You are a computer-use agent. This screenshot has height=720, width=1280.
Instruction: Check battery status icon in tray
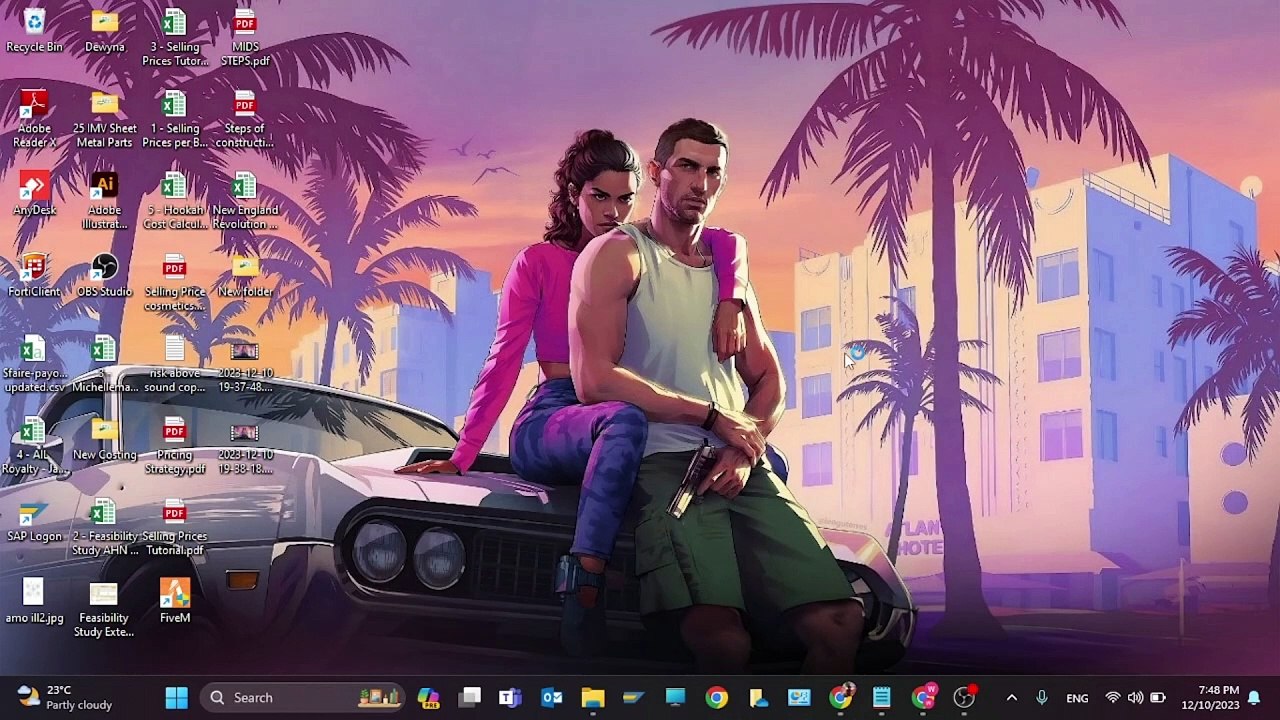(1158, 697)
